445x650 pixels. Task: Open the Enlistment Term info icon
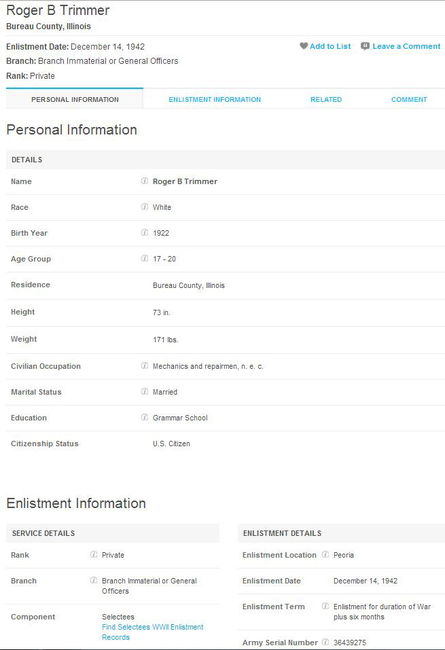[x=326, y=606]
